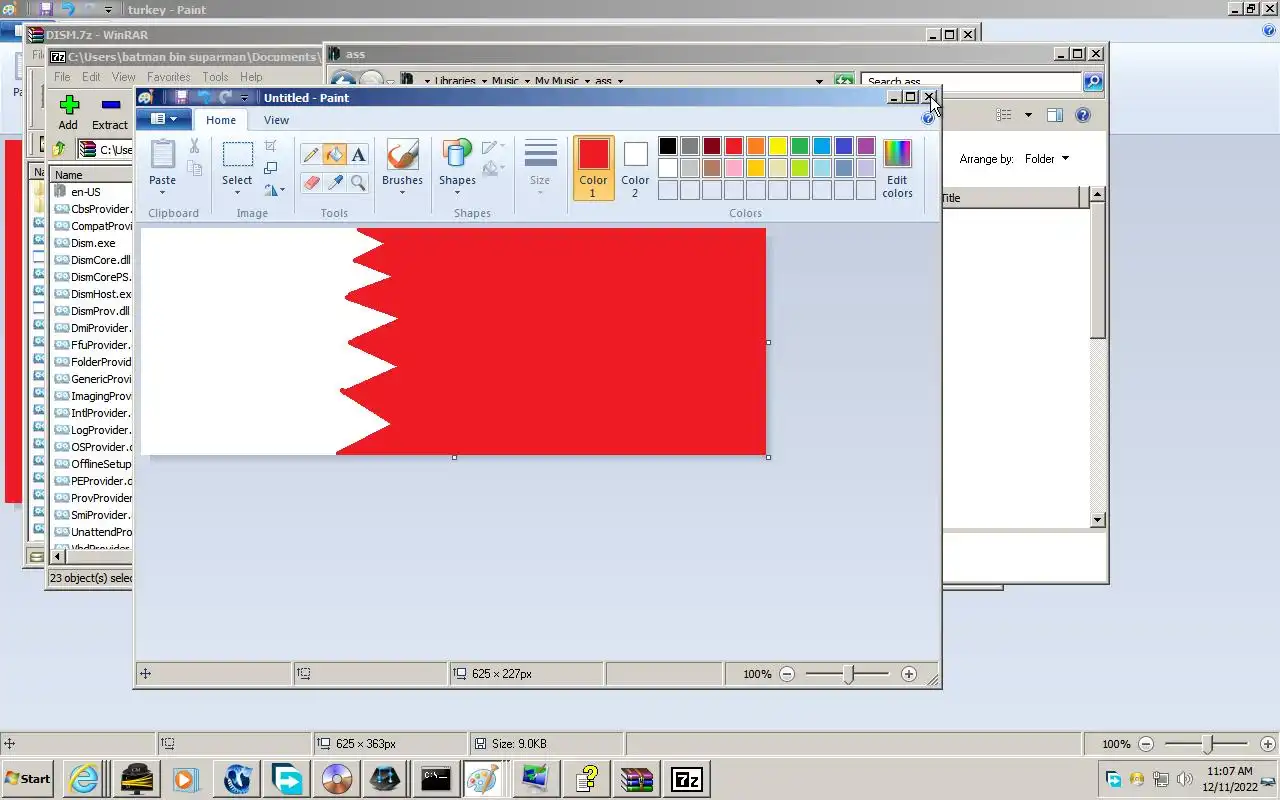Click the Resize icon in Image group
The width and height of the screenshot is (1280, 800).
coord(271,167)
